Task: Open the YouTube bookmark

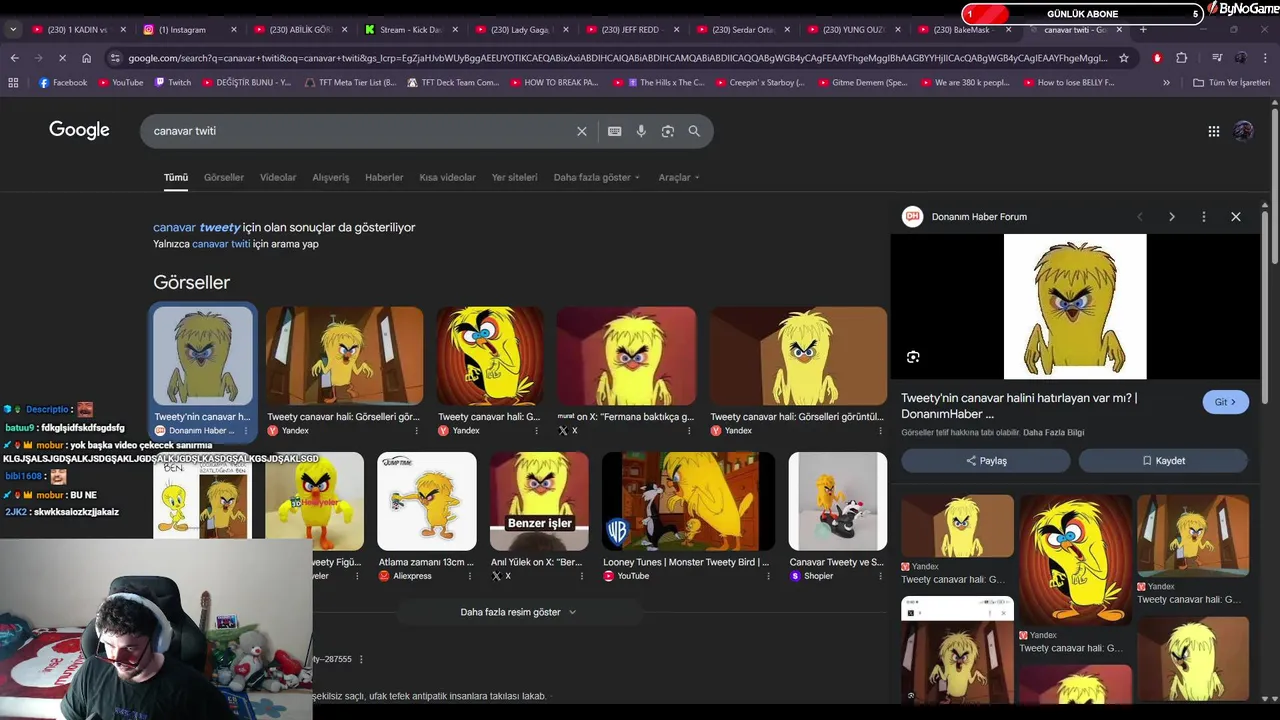Action: point(121,82)
